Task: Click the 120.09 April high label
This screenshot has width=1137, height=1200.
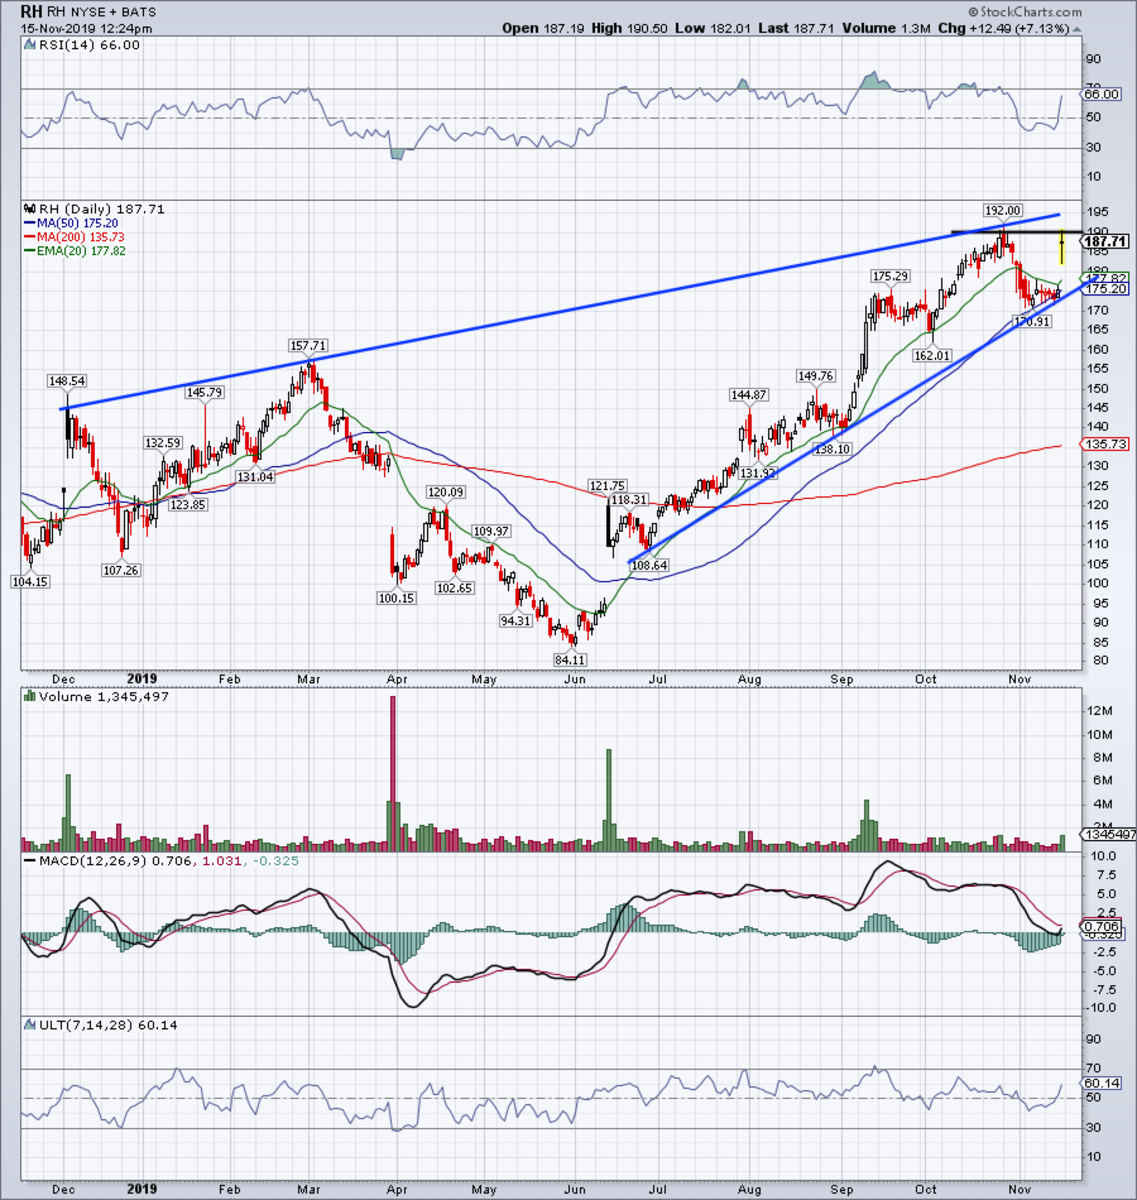Action: tap(446, 492)
